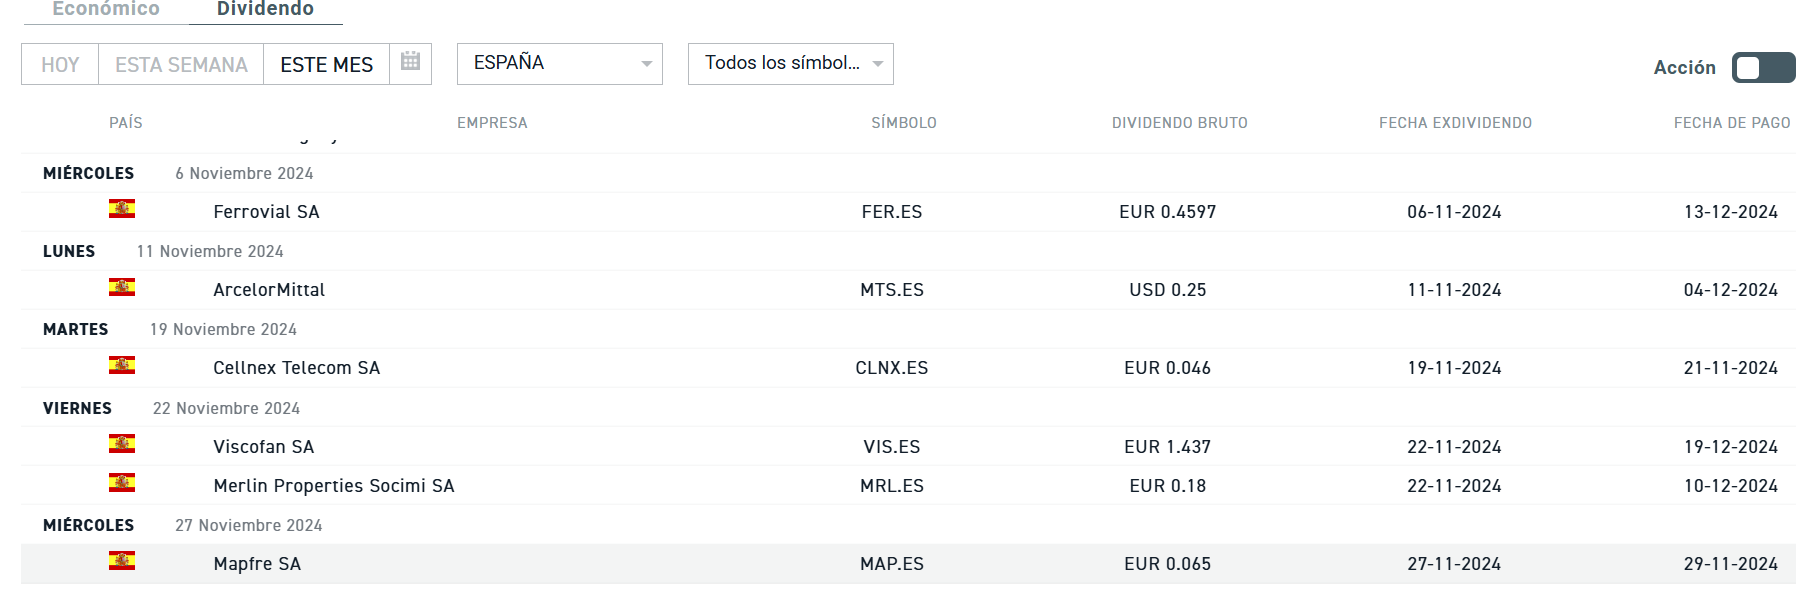Sort by the DIVIDENDO BRUTO column header
The image size is (1796, 596).
point(1179,123)
